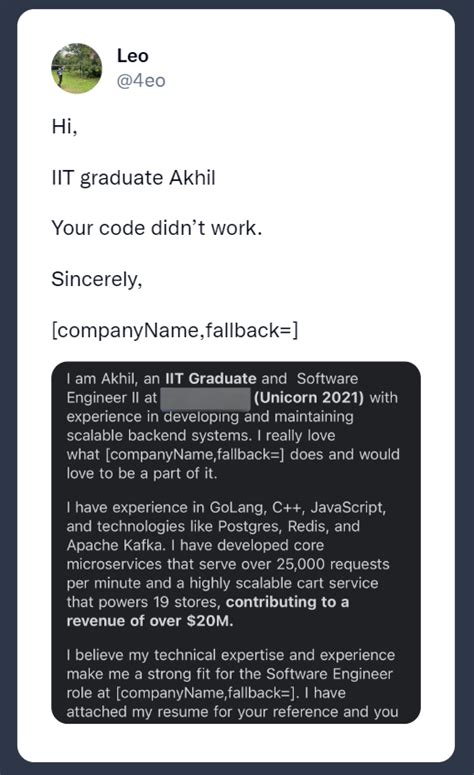Click the '(Unicorn 2021)' bold text
This screenshot has width=474, height=775.
(309, 397)
